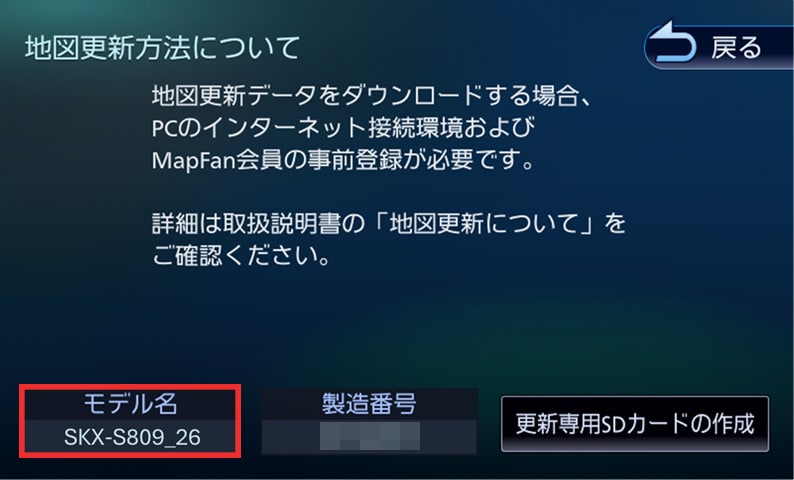794x480 pixels.
Task: Select the 製造番号 header label
Action: [369, 404]
